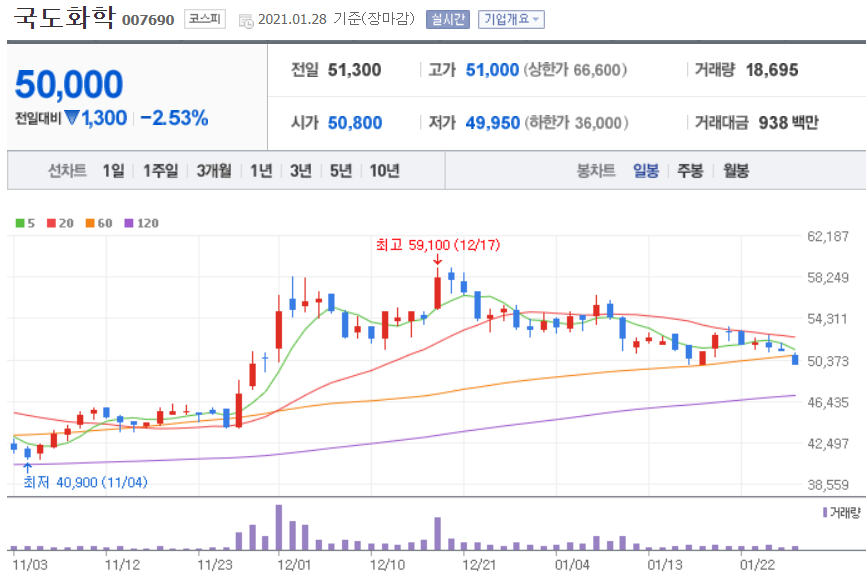The image size is (866, 578).
Task: Open the 기업개요 dropdown
Action: click(x=511, y=19)
